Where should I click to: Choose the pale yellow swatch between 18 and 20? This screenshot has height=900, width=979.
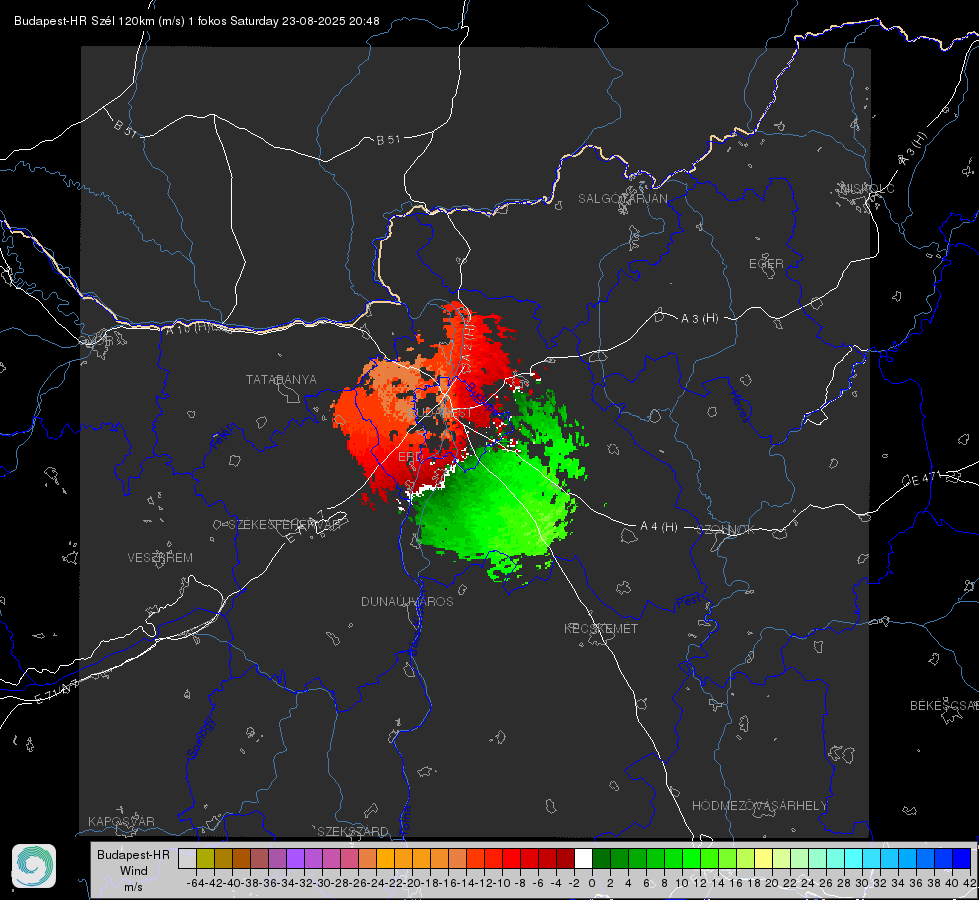tap(764, 858)
